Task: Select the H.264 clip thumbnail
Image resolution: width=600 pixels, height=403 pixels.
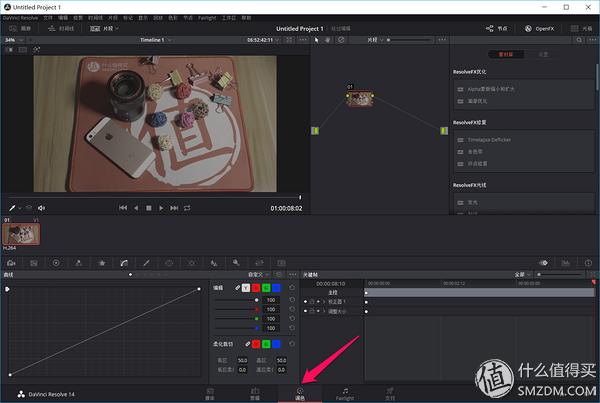Action: [x=19, y=232]
